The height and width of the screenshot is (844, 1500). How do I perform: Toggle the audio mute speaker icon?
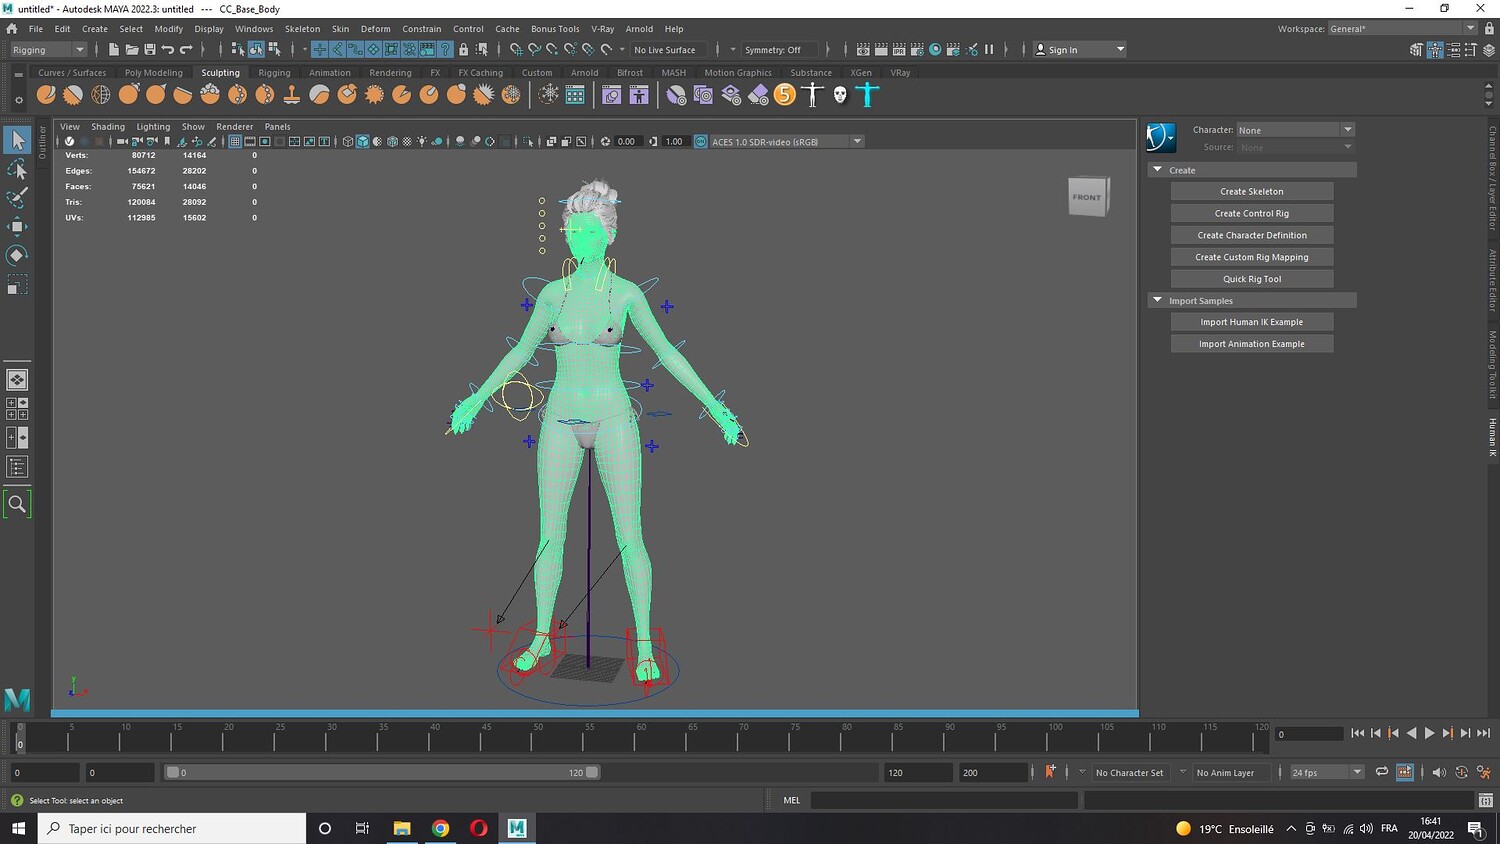click(1439, 772)
